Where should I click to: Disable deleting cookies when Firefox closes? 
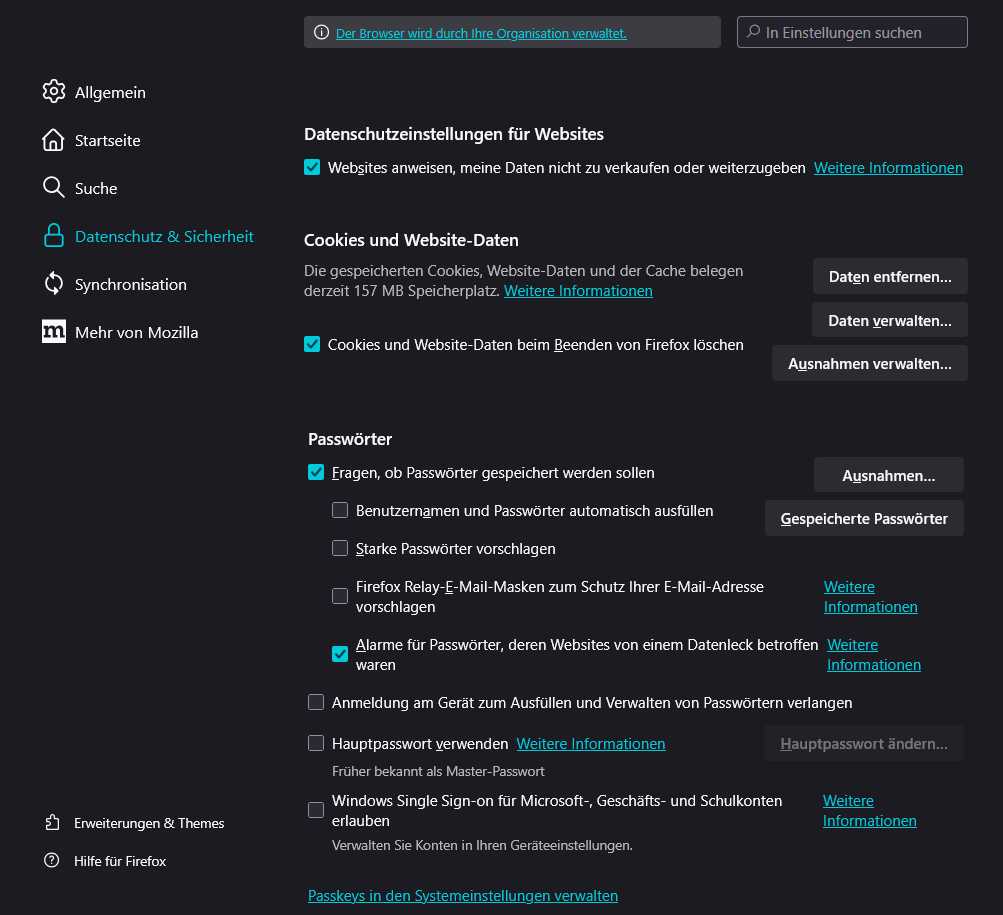(x=312, y=344)
